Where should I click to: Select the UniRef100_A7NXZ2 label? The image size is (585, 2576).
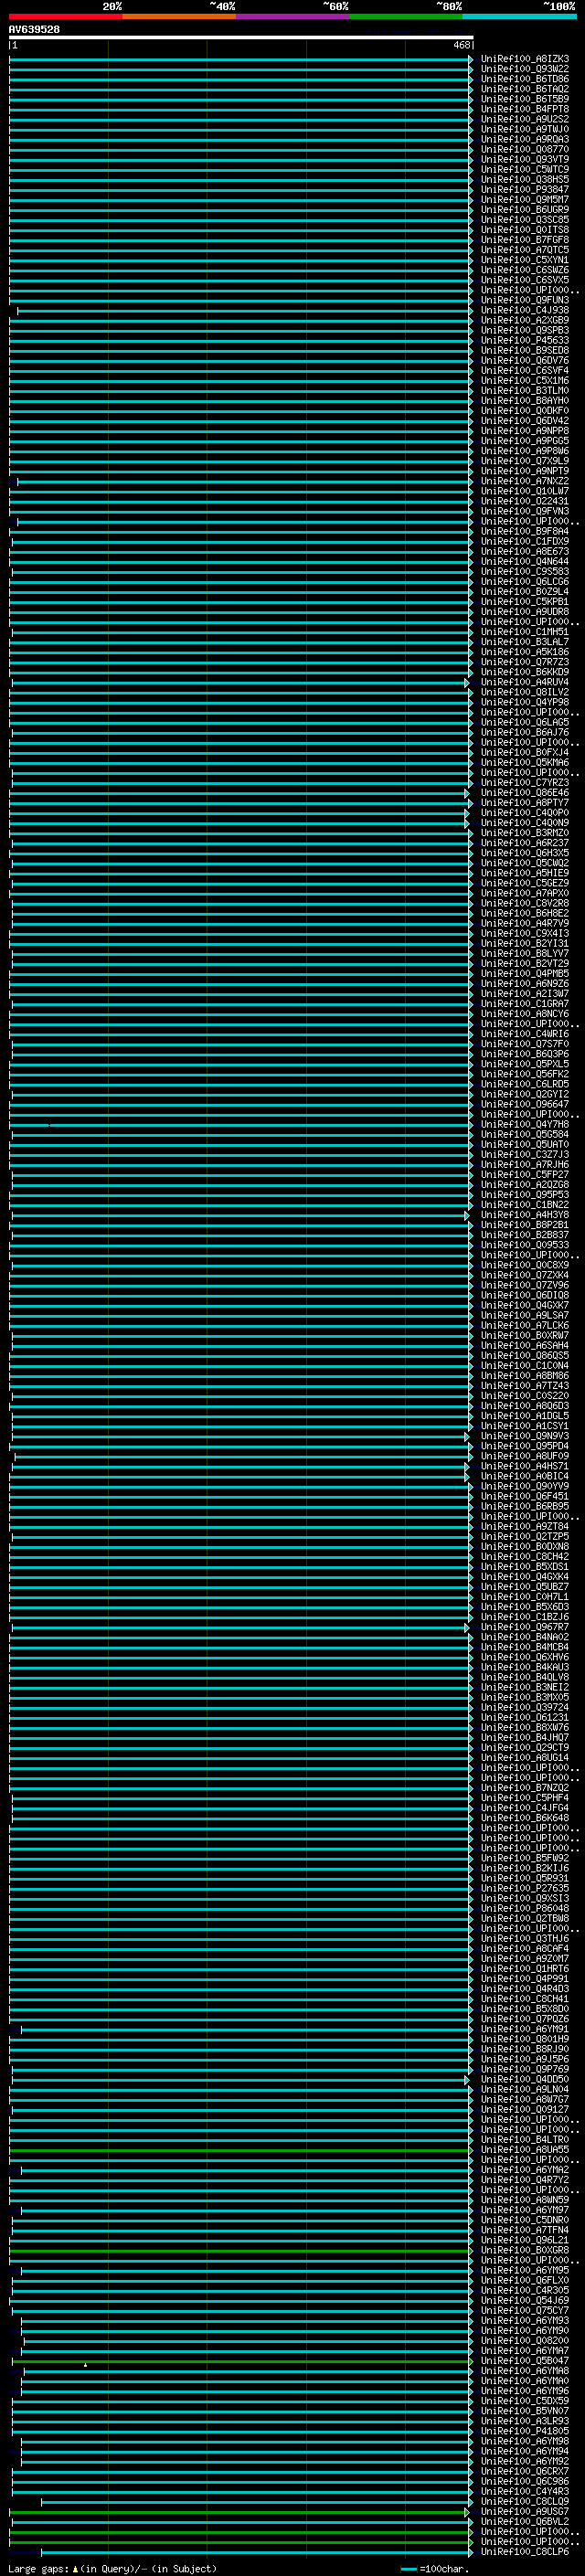click(525, 481)
